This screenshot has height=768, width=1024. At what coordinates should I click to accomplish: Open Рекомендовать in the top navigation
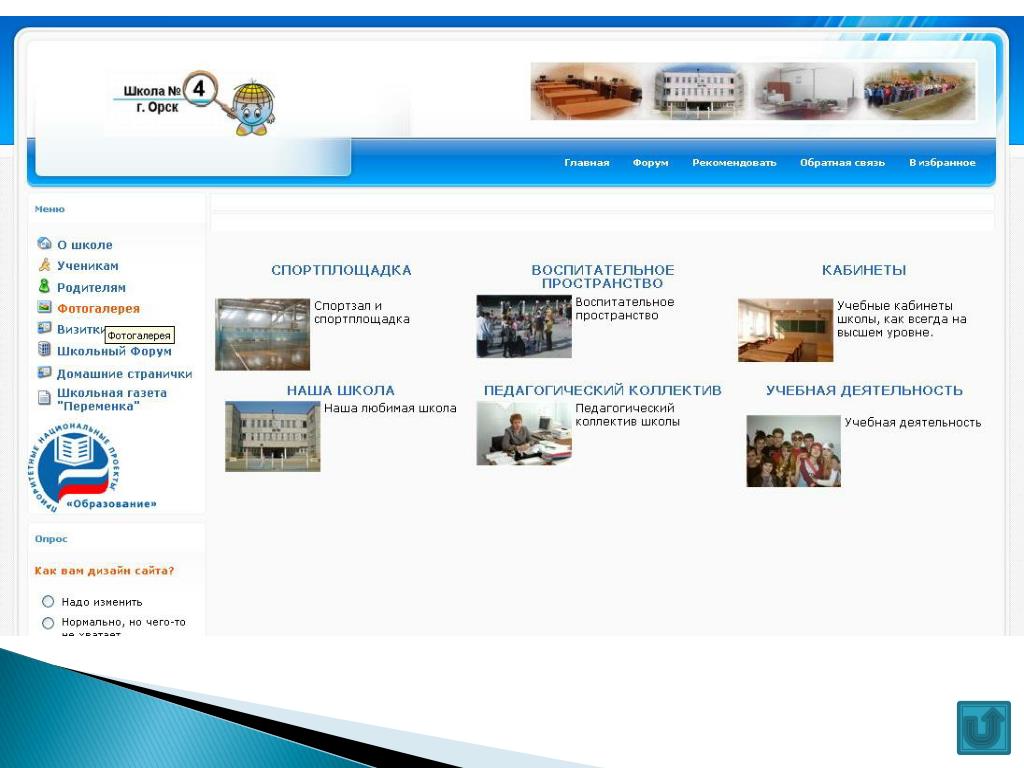pos(734,163)
